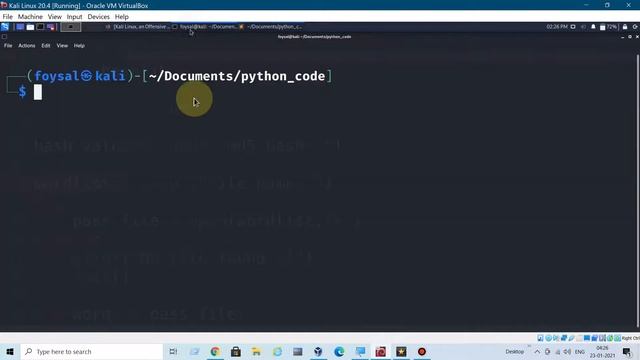Open Microsoft Edge from taskbar
The height and width of the screenshot is (360, 640).
point(339,351)
